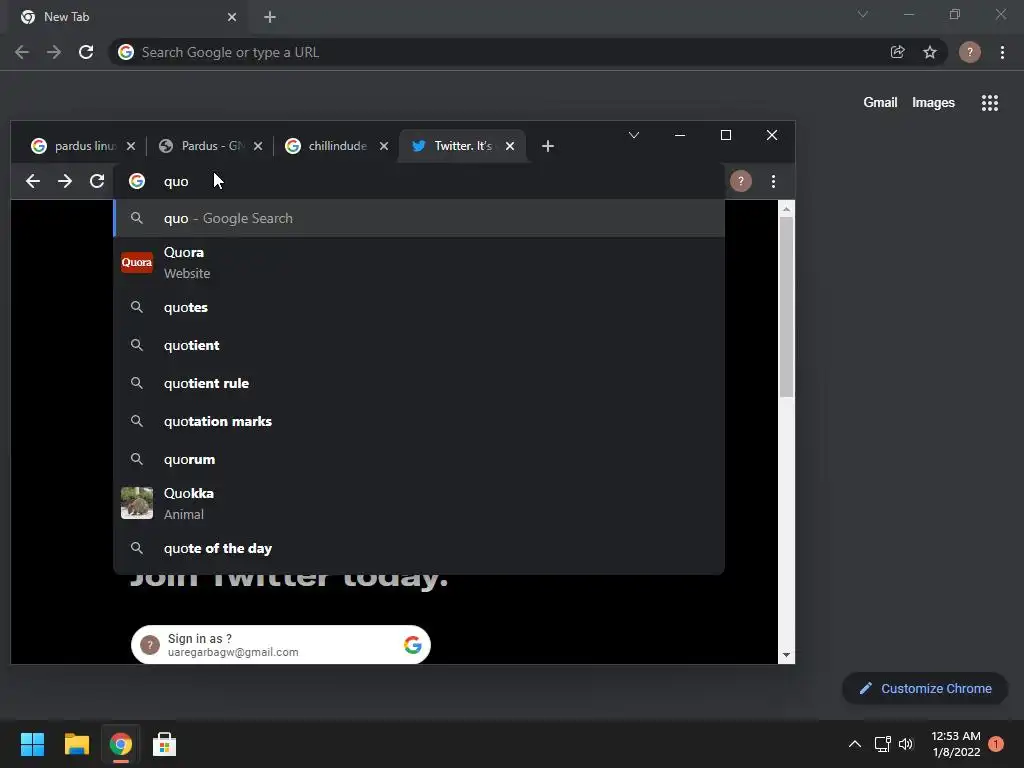The image size is (1024, 768).
Task: Open the three-dot menu of the front Chrome window
Action: tap(773, 181)
